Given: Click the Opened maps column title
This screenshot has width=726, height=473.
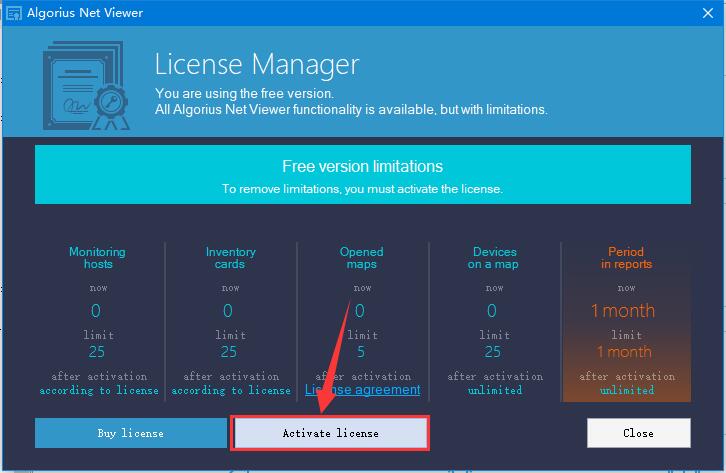Looking at the screenshot, I should point(362,258).
